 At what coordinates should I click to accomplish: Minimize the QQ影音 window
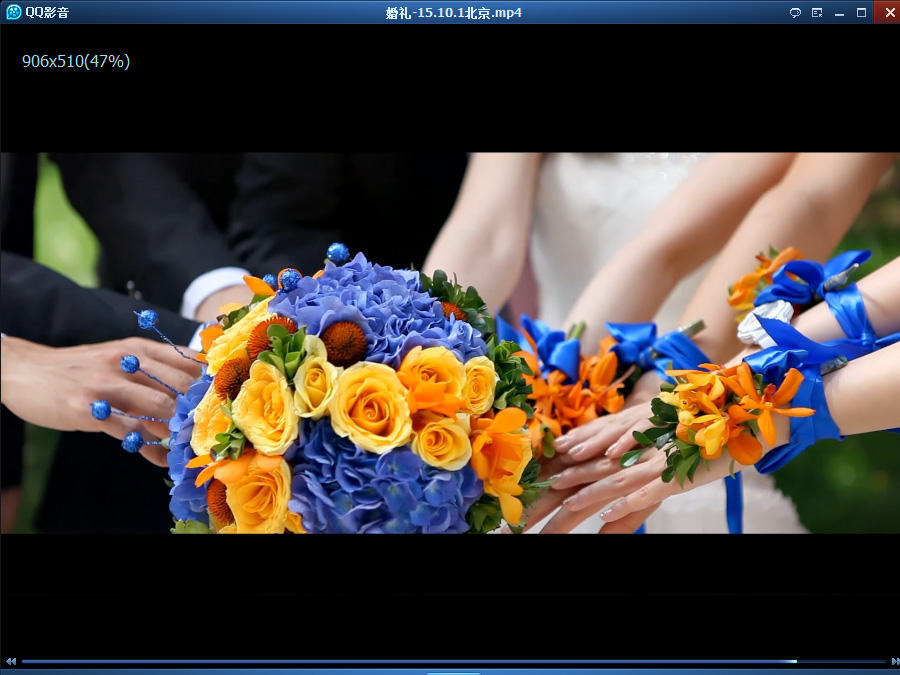[x=839, y=13]
